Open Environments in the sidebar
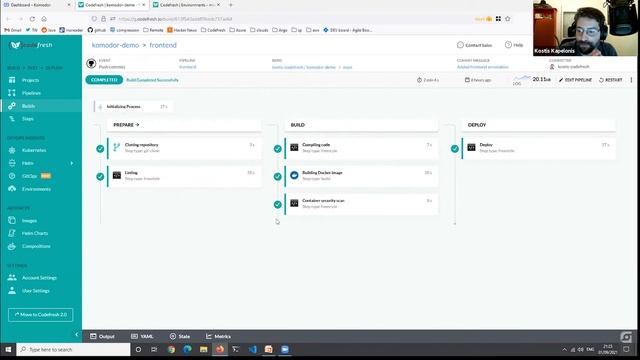Image resolution: width=640 pixels, height=360 pixels. (36, 189)
